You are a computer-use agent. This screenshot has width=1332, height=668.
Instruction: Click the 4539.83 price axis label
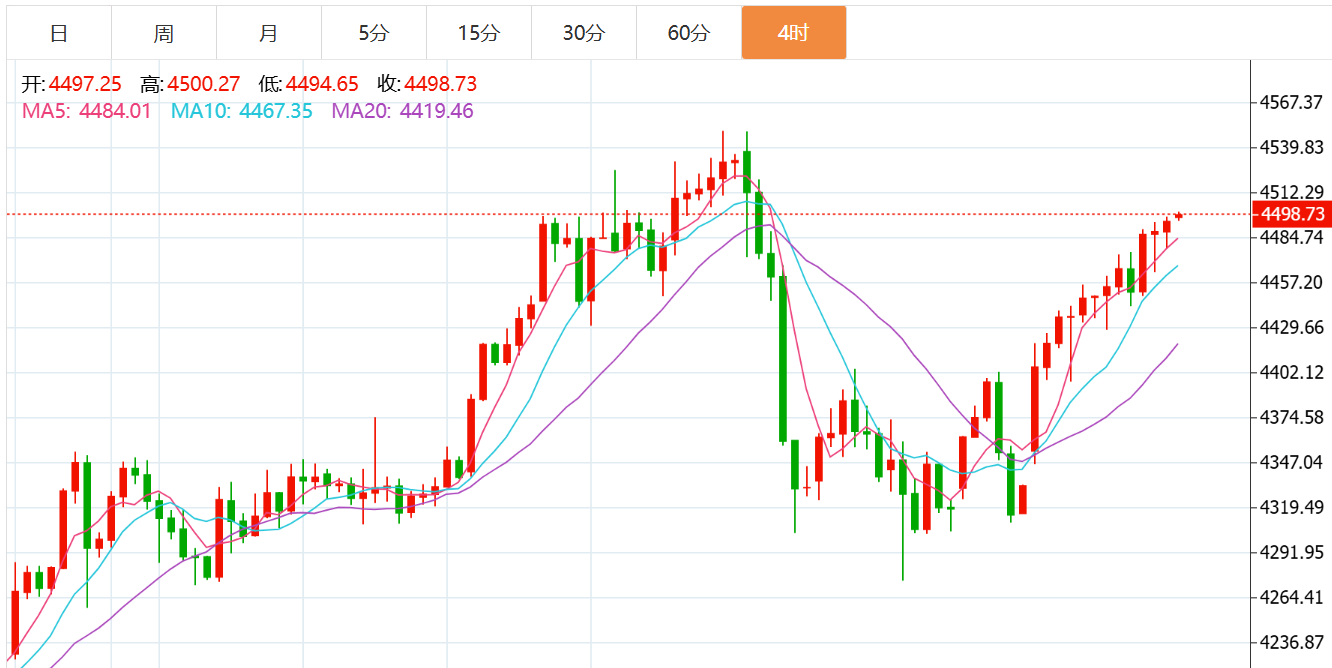coord(1292,147)
